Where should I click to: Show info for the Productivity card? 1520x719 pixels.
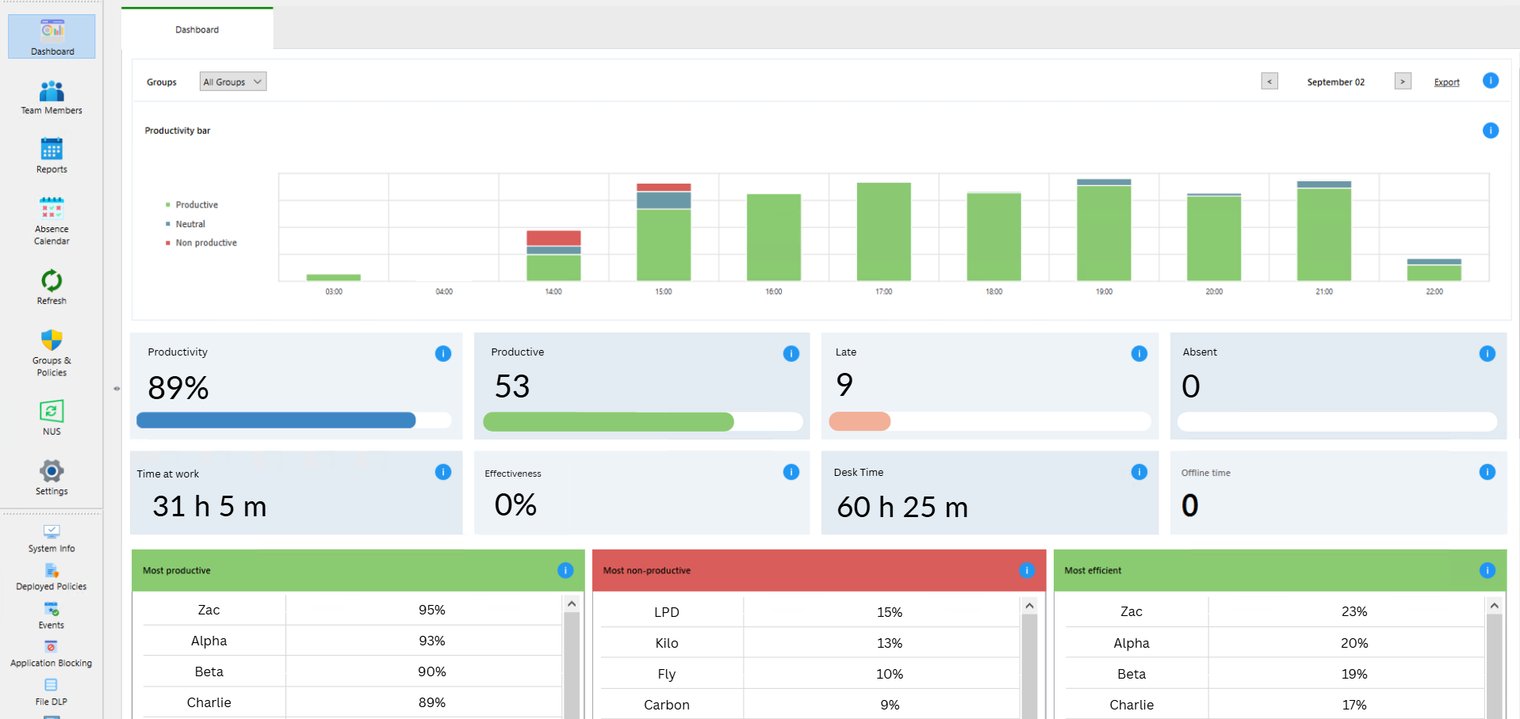click(443, 353)
